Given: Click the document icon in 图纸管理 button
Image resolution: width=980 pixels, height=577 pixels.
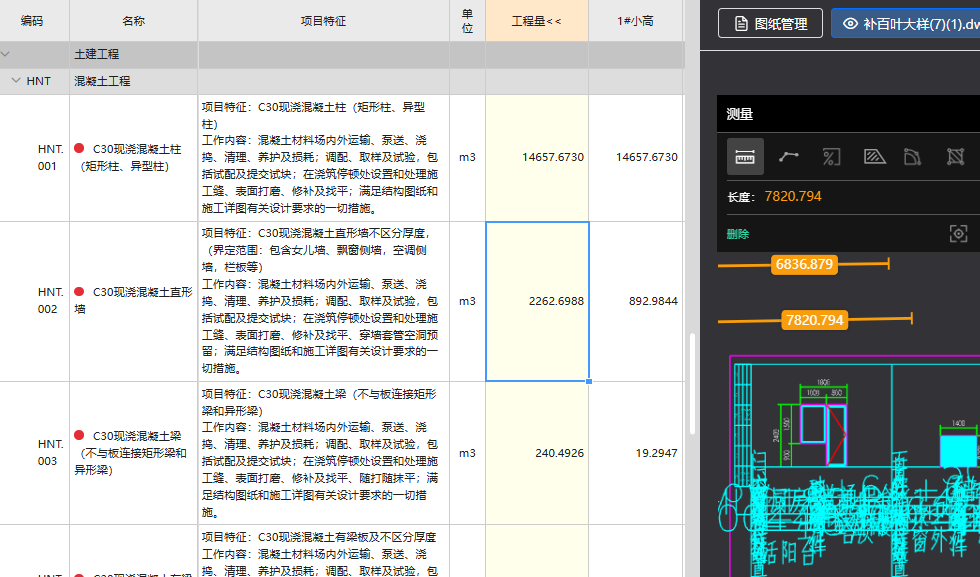Looking at the screenshot, I should coord(741,24).
